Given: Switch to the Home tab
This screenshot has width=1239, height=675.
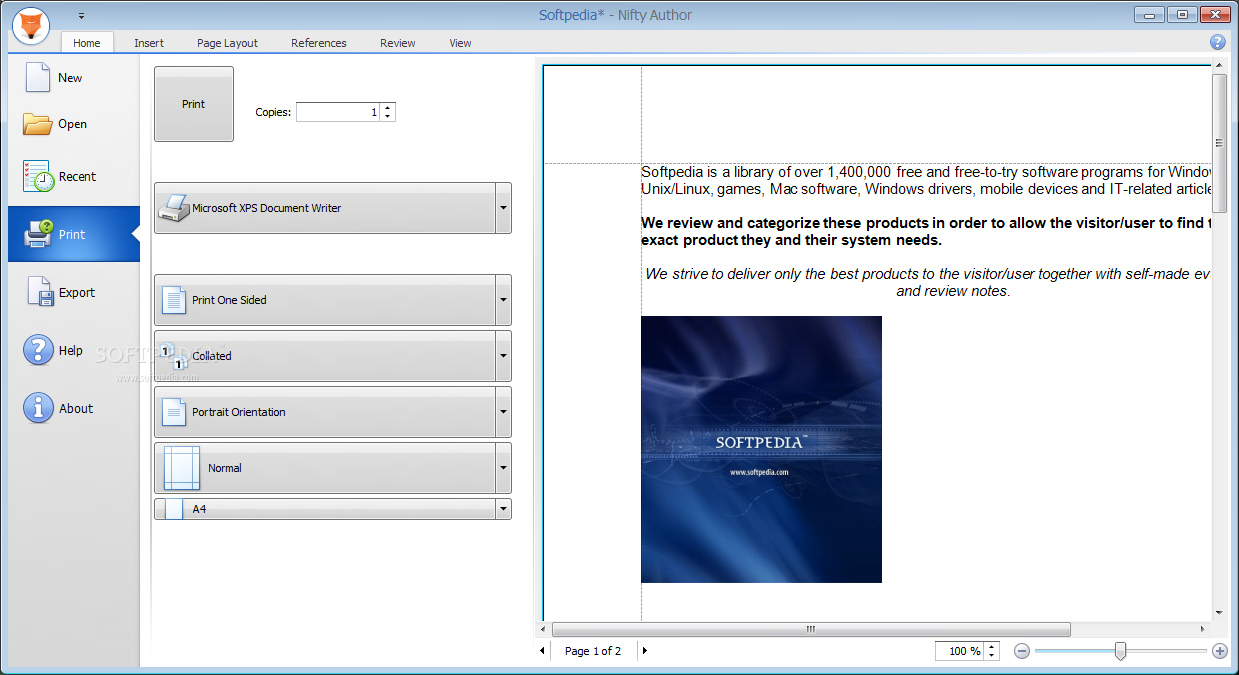Looking at the screenshot, I should point(87,43).
